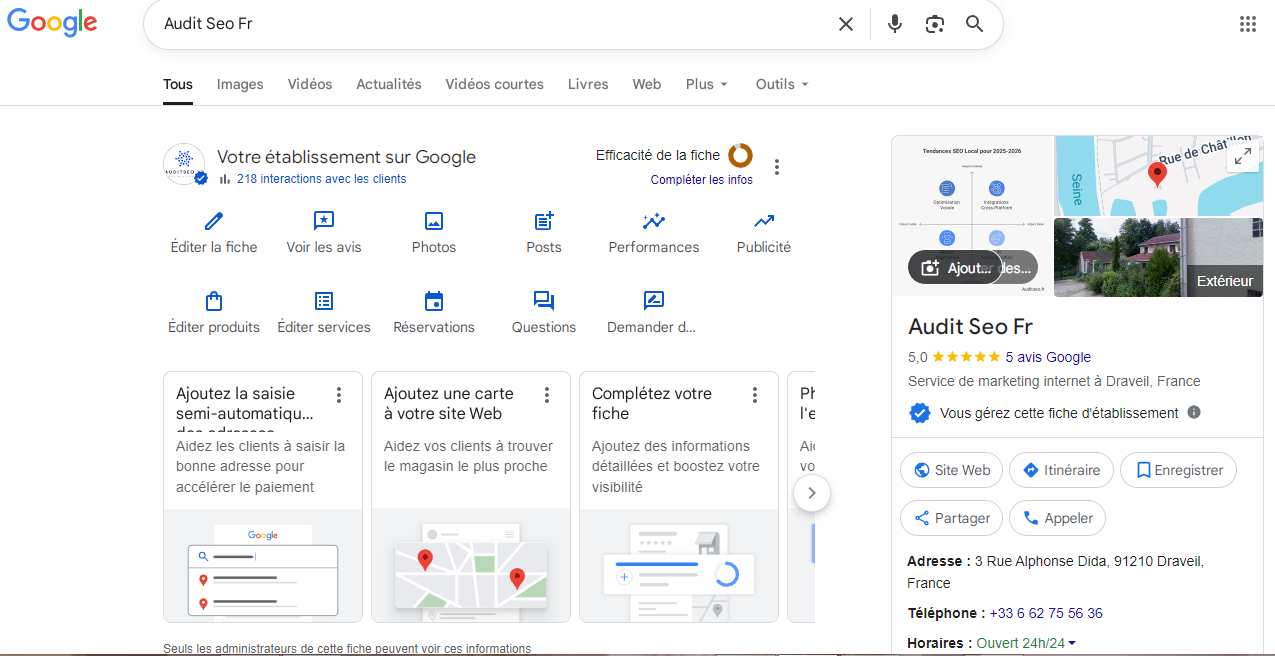The image size is (1275, 656).
Task: Open Éditer produits shopping bag icon
Action: point(214,301)
